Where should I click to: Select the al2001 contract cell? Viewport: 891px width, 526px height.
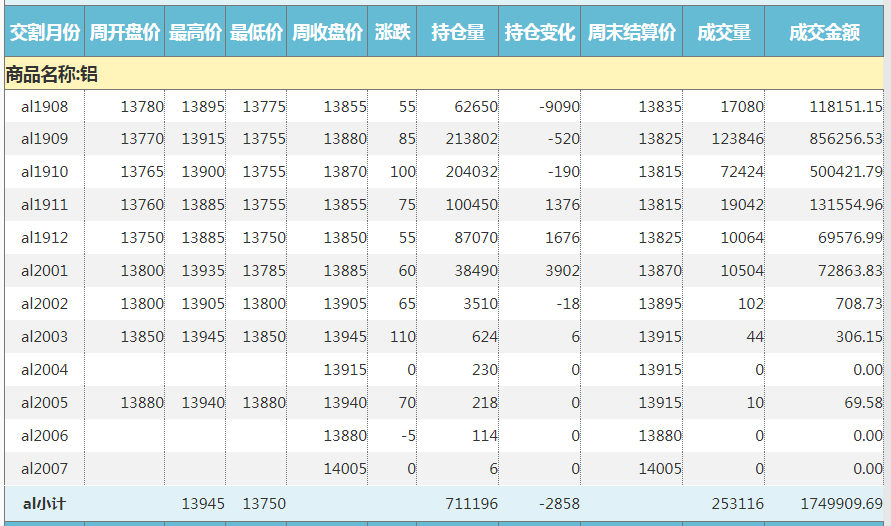pos(44,271)
